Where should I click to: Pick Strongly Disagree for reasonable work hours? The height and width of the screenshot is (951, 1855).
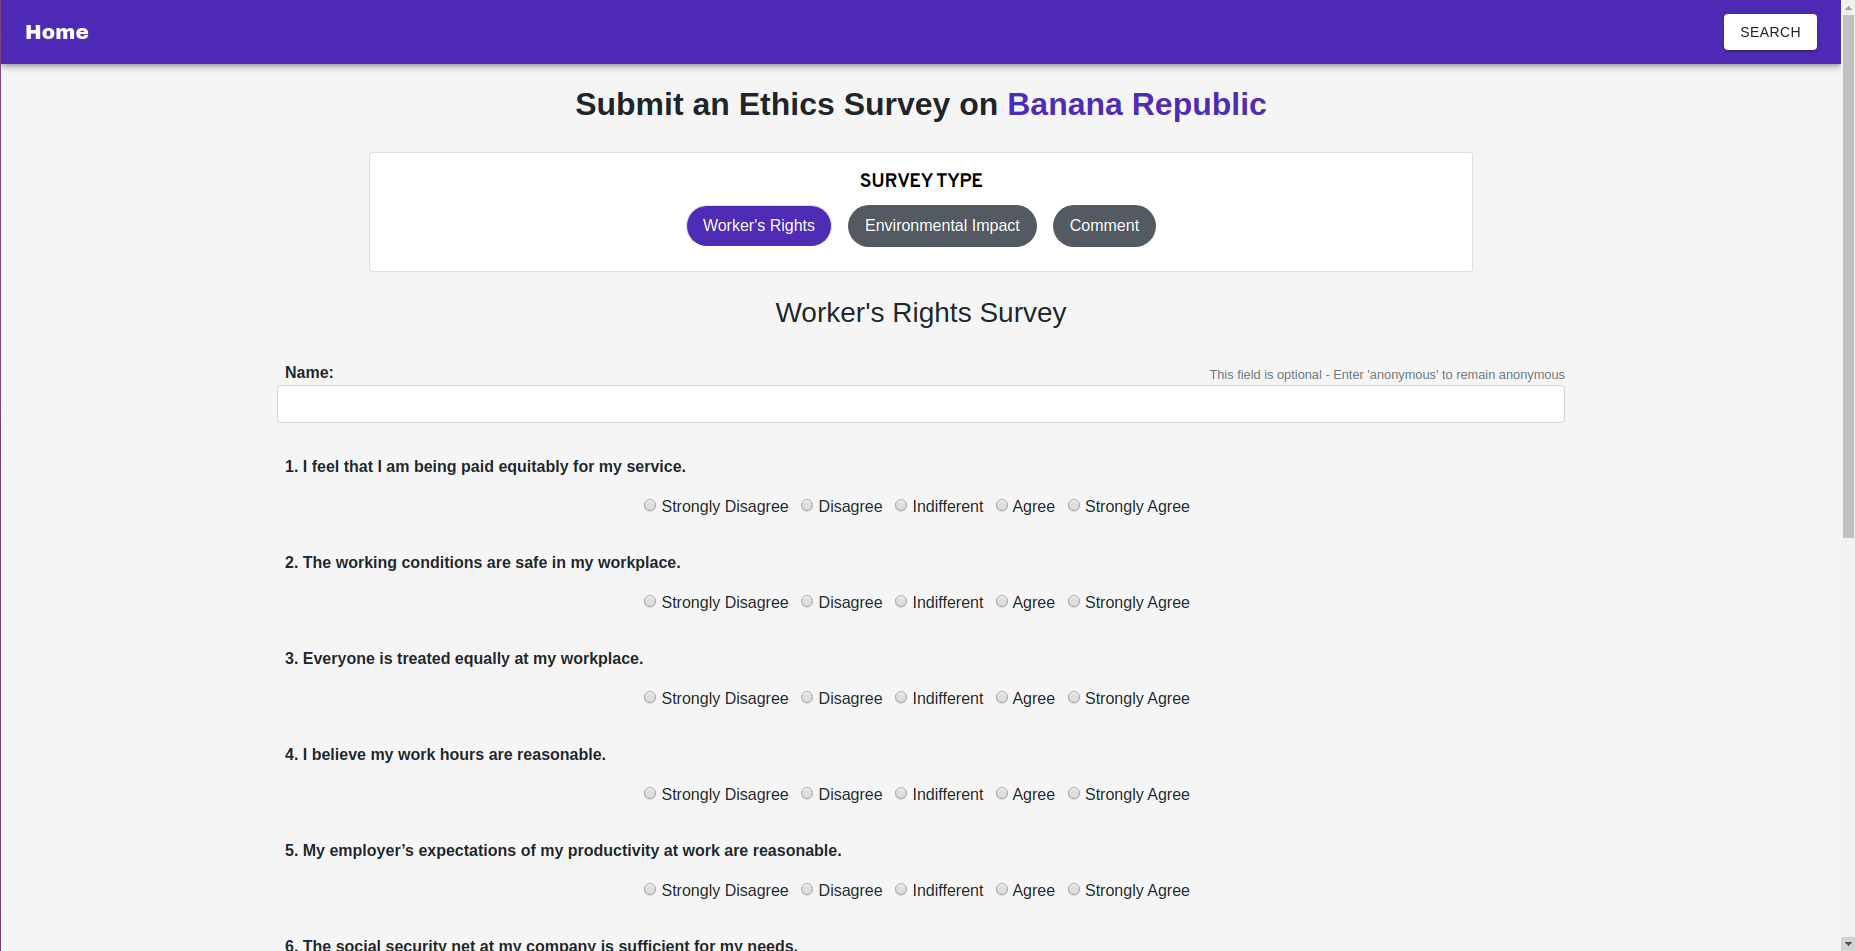[650, 794]
